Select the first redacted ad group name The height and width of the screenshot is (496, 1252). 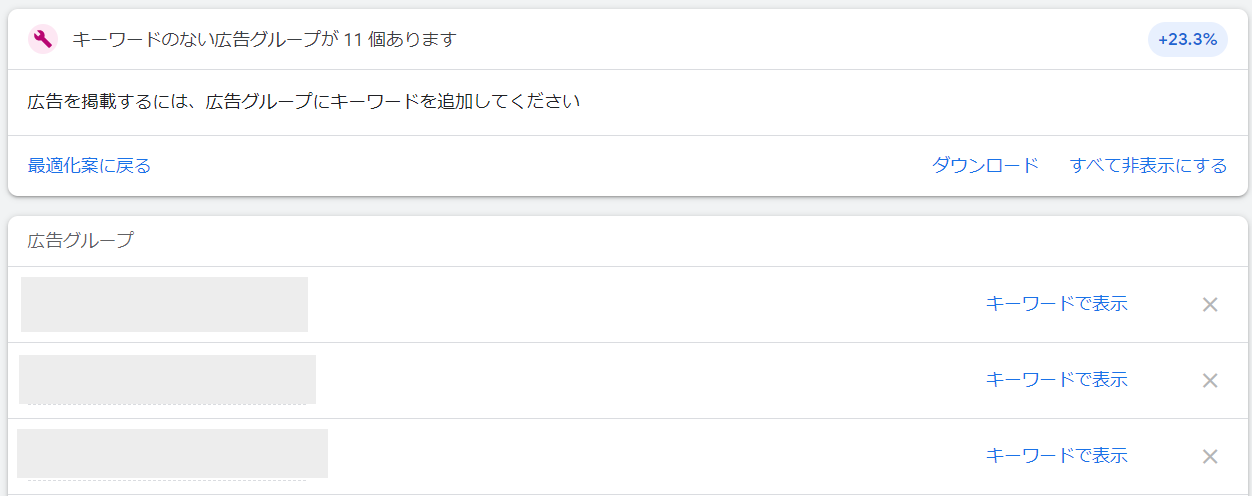(164, 304)
